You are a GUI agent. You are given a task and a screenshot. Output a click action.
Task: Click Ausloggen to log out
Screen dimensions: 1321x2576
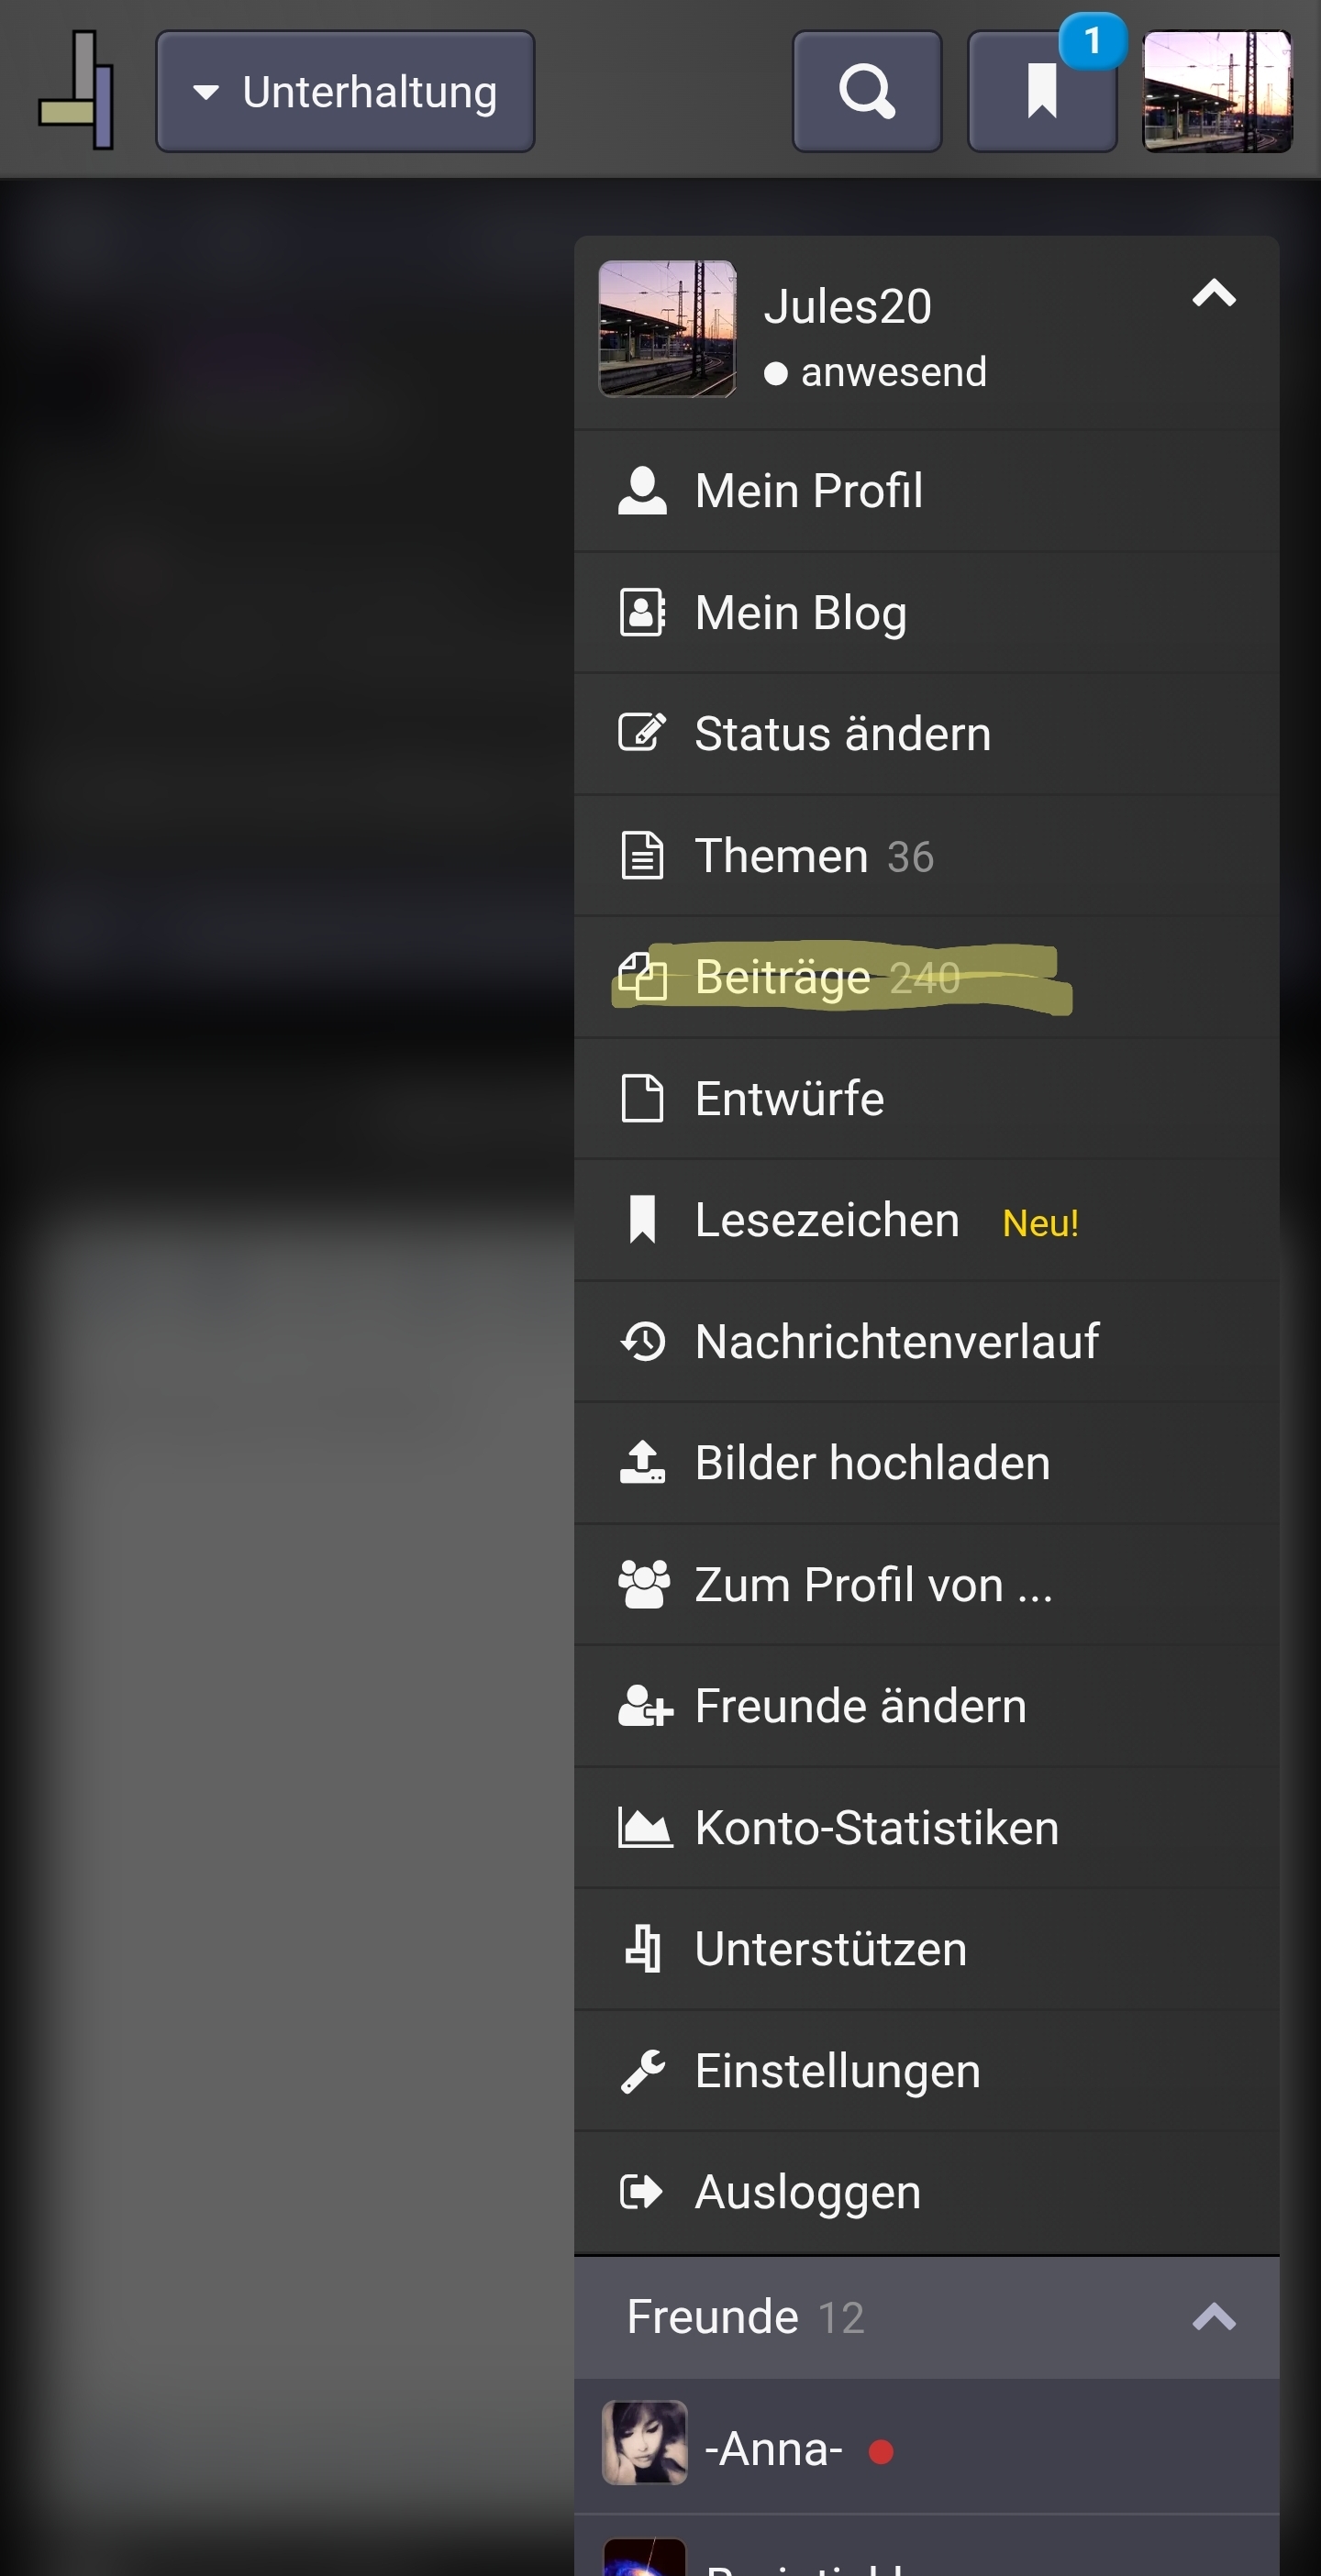click(927, 2192)
